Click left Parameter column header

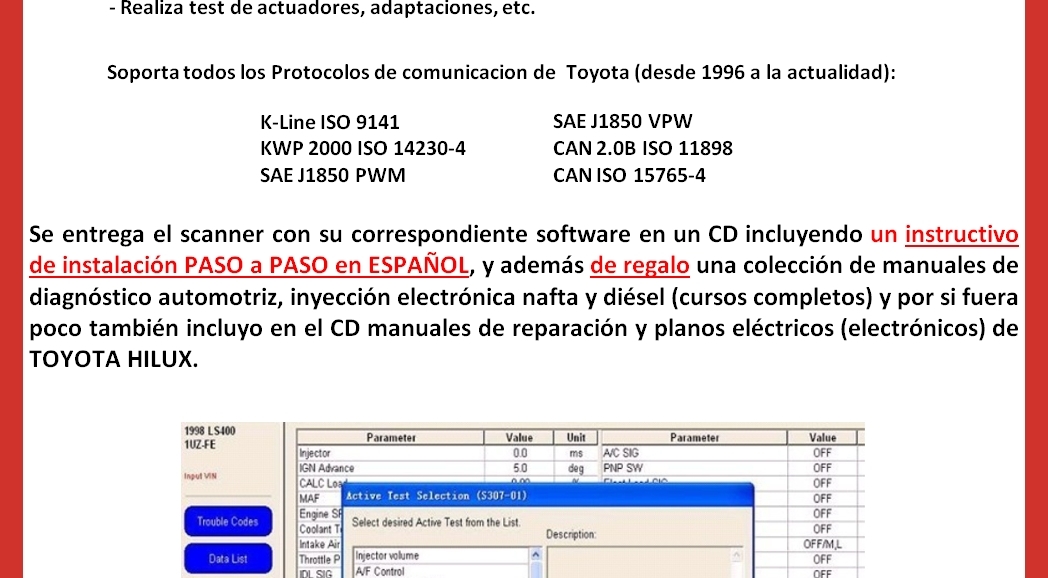390,438
